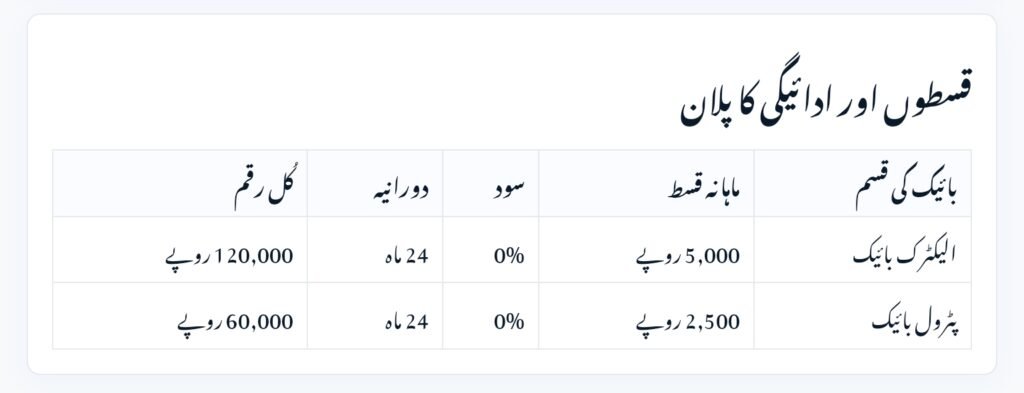Select 24 ماہ duration in electric bike row
This screenshot has height=393, width=1024.
406,256
